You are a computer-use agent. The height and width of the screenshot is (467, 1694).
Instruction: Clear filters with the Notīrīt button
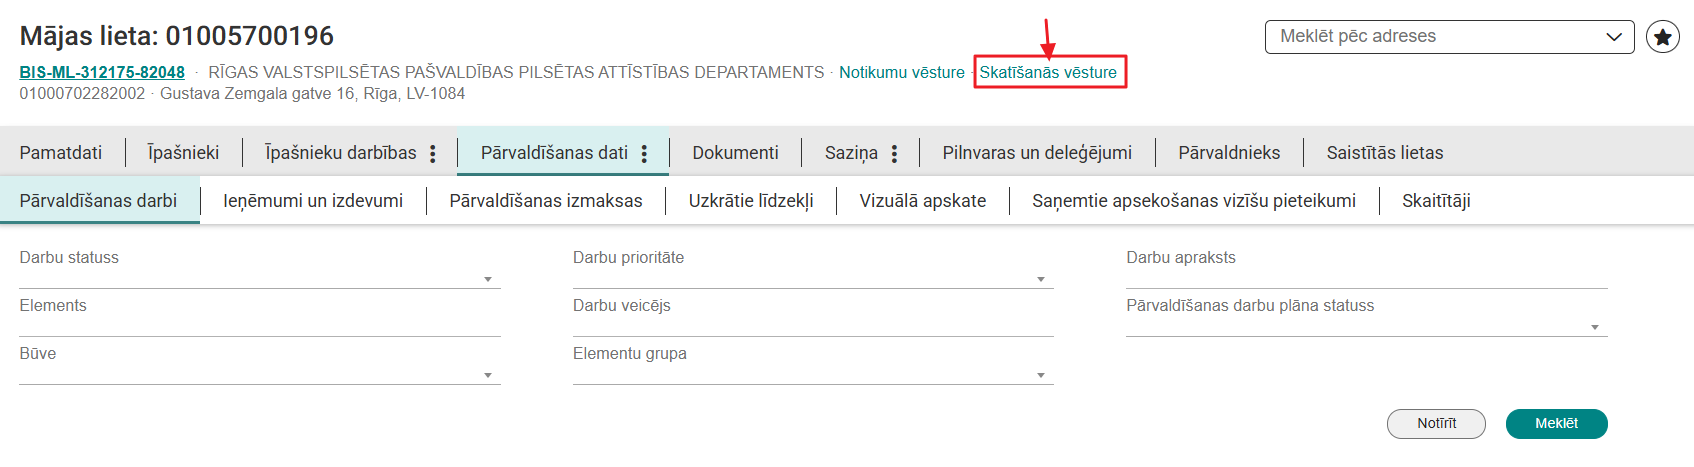point(1436,424)
